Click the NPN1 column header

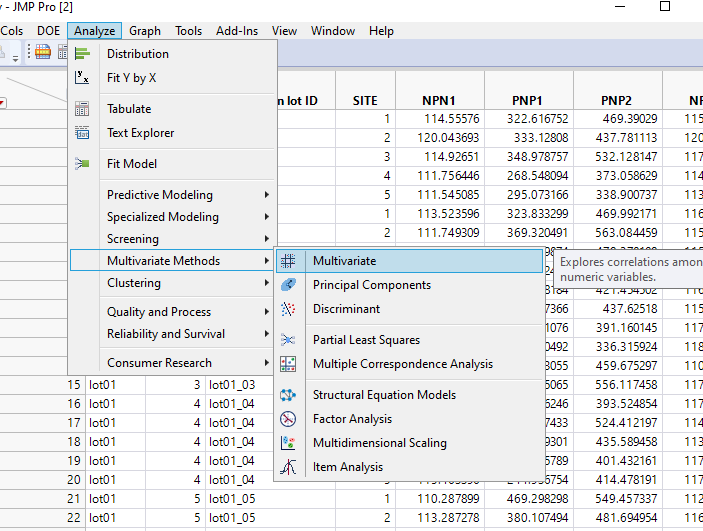coord(439,101)
